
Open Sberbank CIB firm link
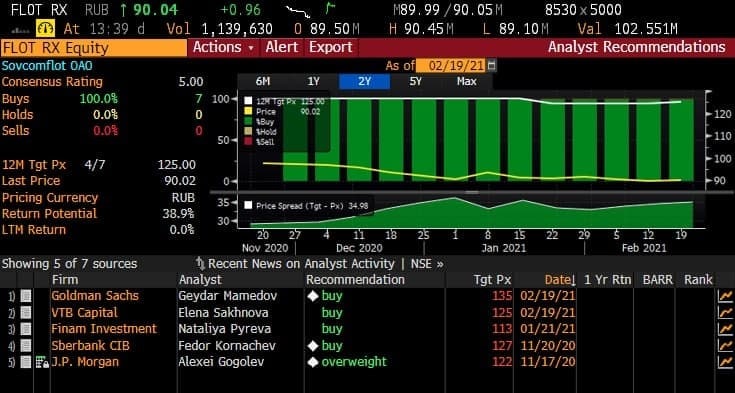click(90, 346)
